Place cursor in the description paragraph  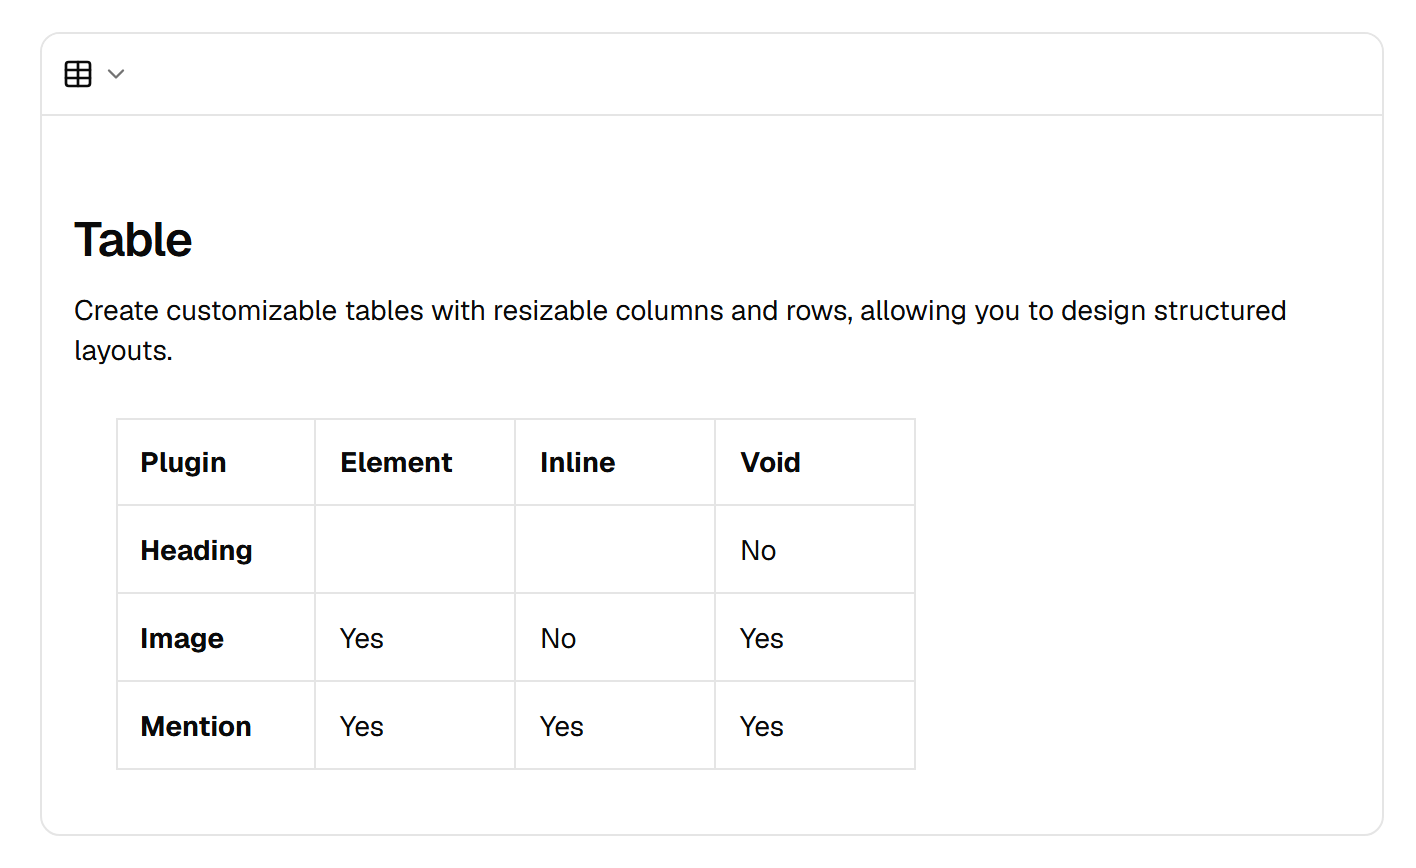(x=680, y=331)
